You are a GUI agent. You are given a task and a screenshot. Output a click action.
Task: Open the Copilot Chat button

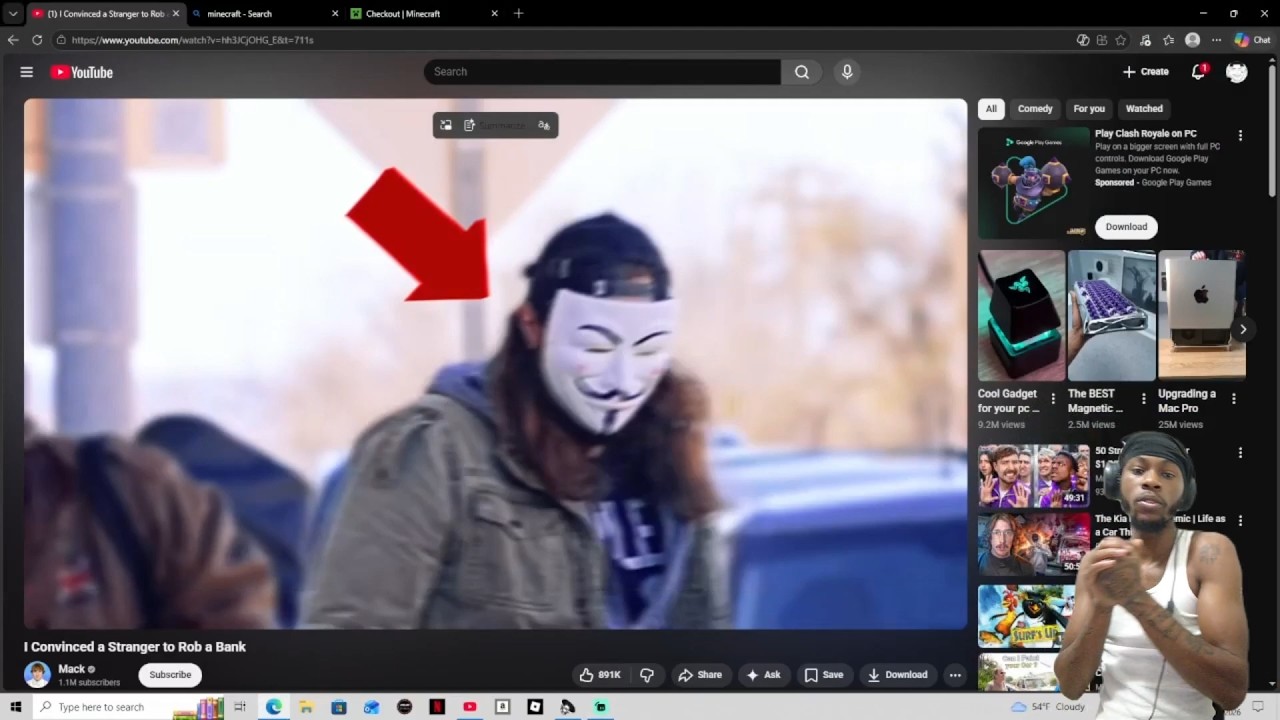(1252, 40)
